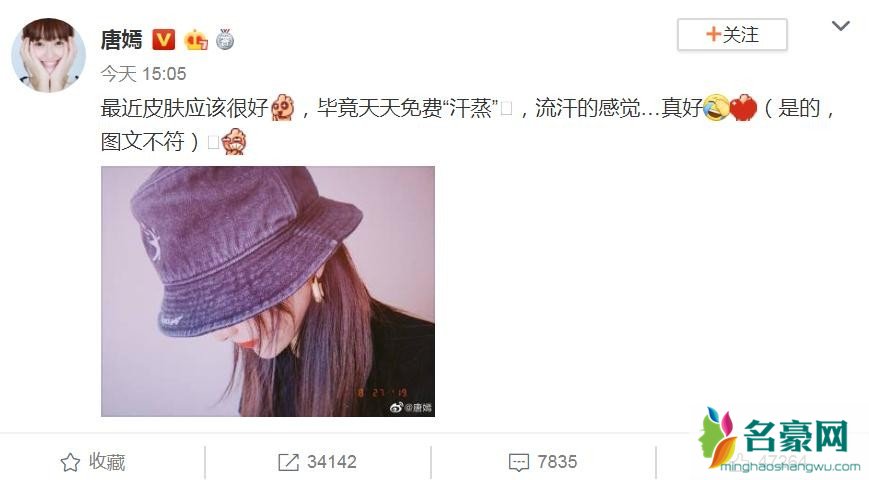The height and width of the screenshot is (480, 869).
Task: Open 唐嫣's profile avatar
Action: click(48, 54)
